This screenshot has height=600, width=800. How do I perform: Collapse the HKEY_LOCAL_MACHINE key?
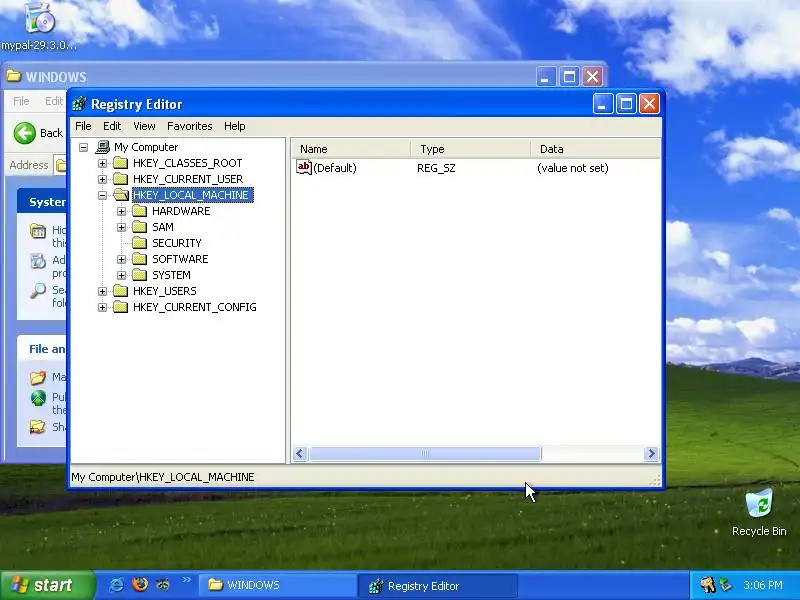point(103,195)
